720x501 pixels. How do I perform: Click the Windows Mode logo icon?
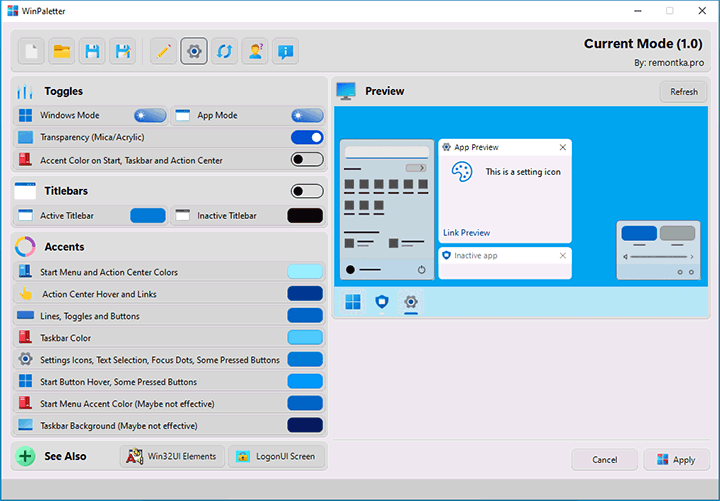click(26, 115)
